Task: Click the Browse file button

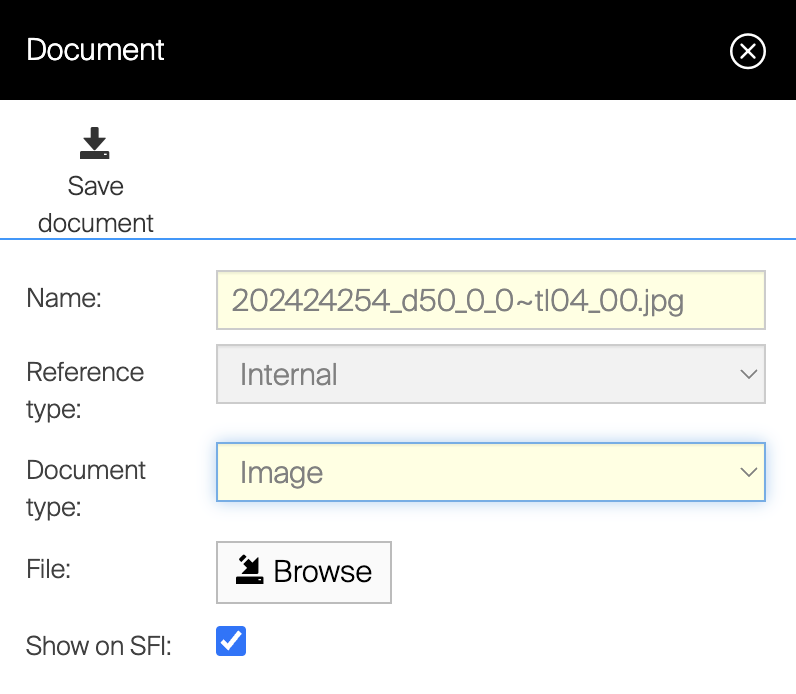Action: pos(304,572)
